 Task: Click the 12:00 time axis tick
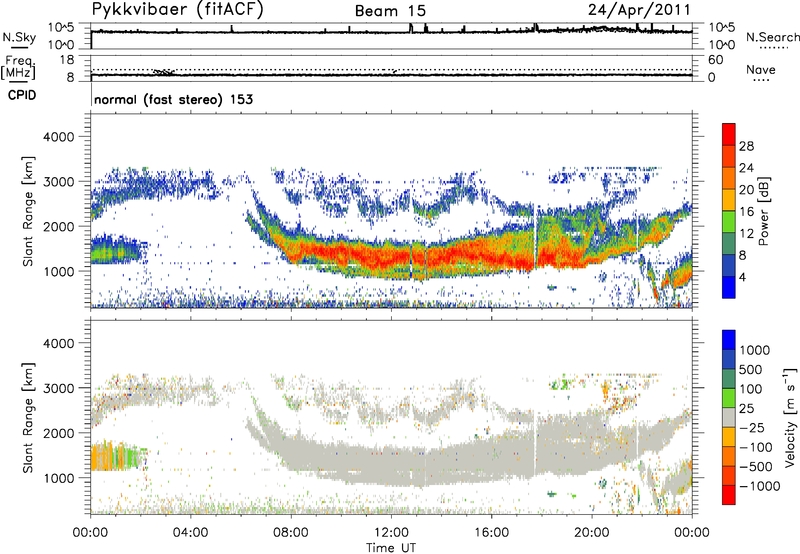(391, 533)
